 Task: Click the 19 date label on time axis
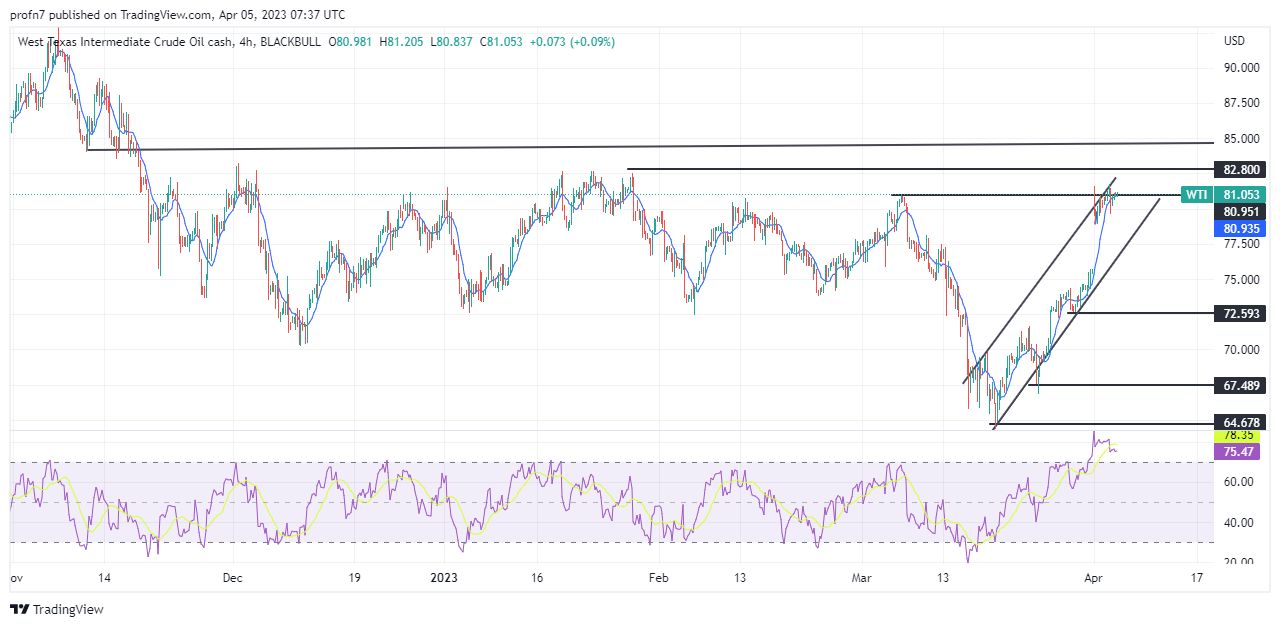(355, 578)
